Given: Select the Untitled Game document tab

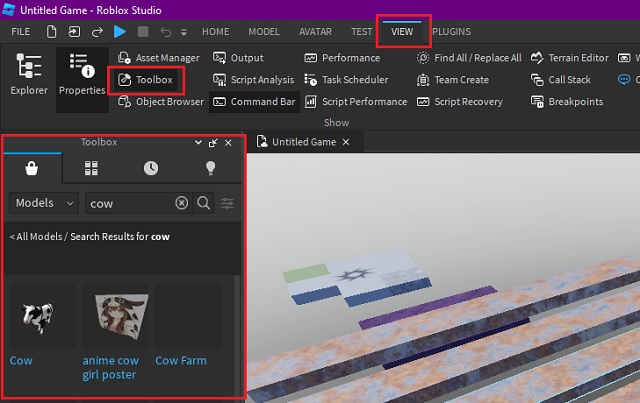Looking at the screenshot, I should [x=303, y=142].
